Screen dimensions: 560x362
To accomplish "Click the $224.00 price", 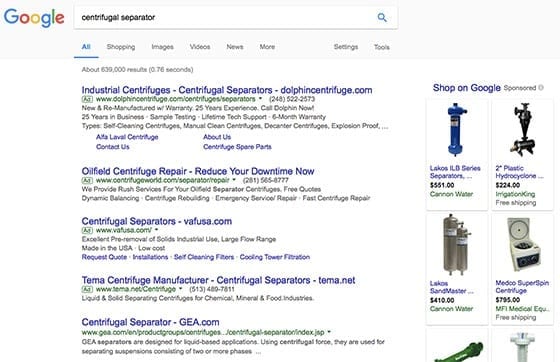I will click(508, 185).
